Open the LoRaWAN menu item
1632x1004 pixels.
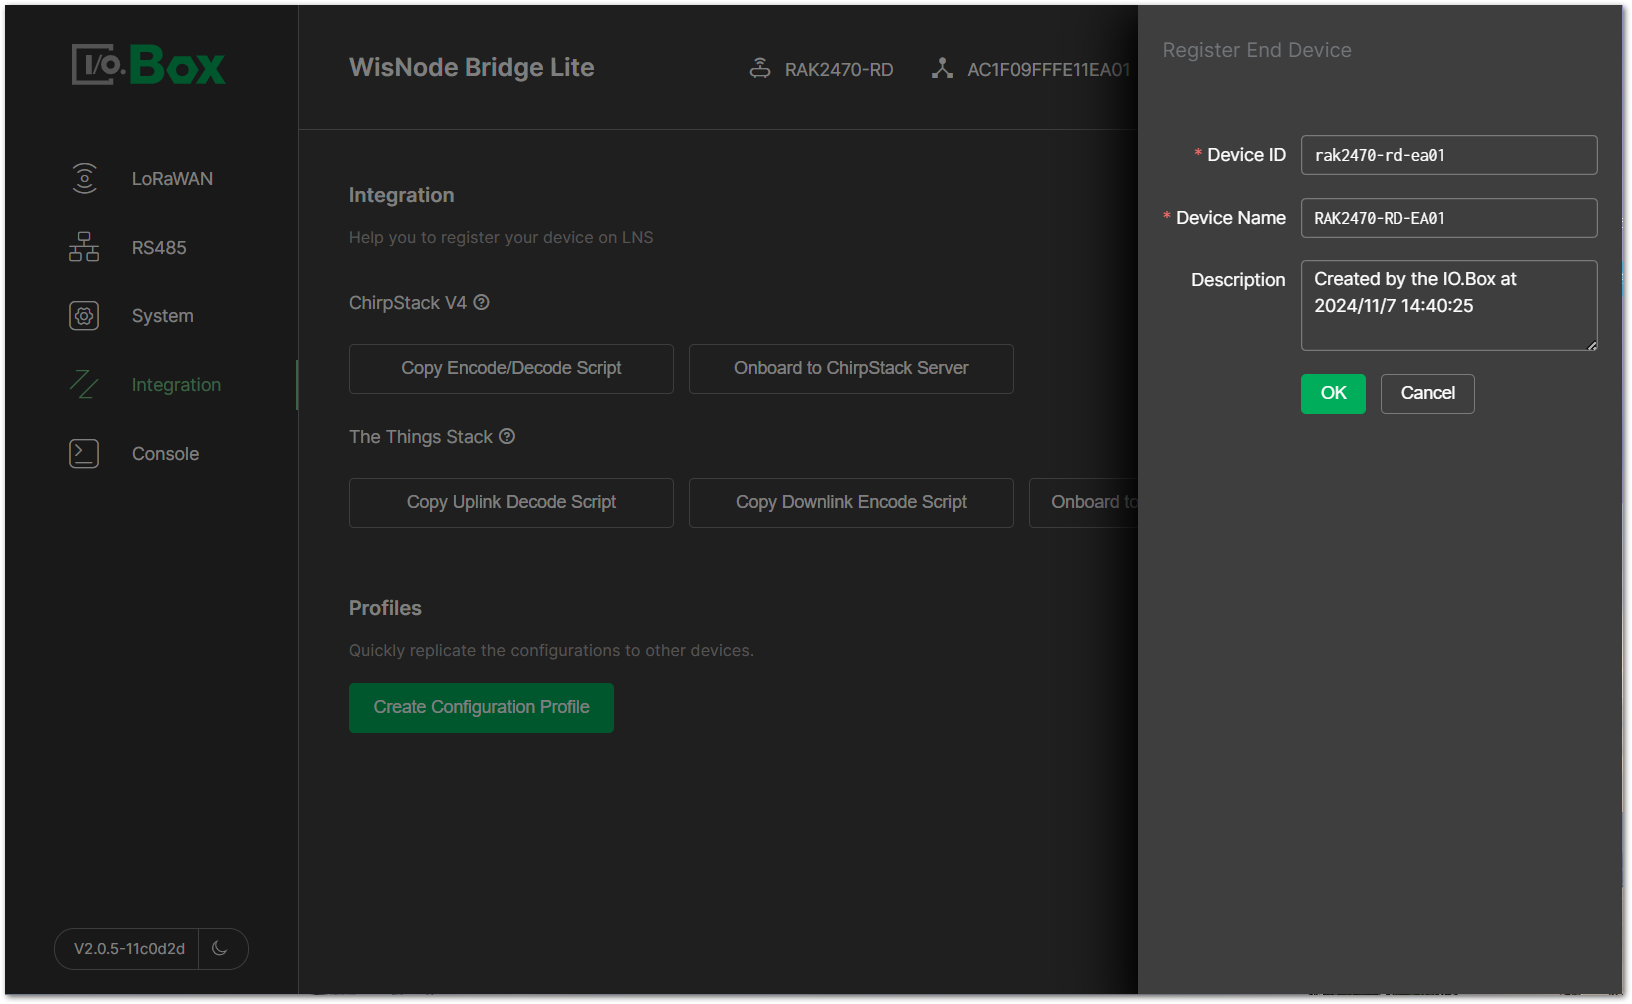click(172, 178)
